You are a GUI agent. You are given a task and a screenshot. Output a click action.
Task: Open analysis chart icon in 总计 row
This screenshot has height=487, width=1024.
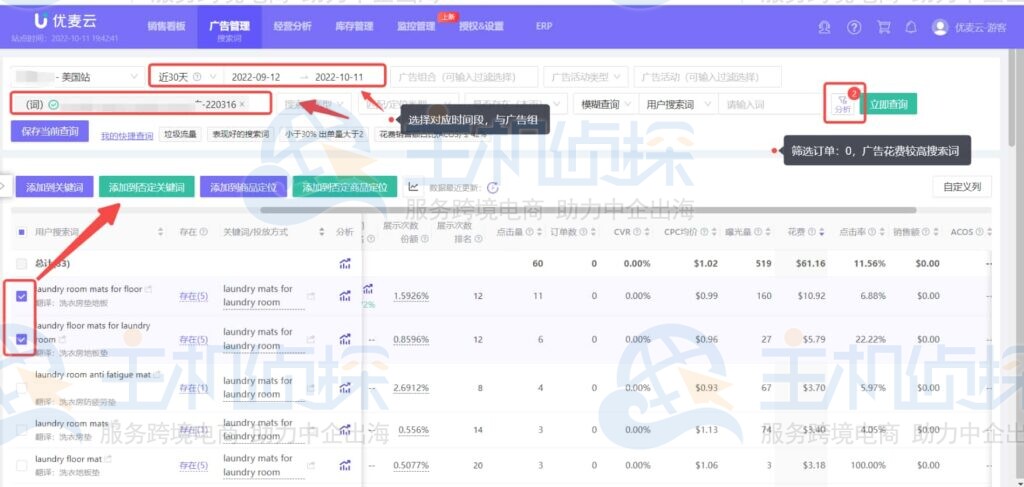345,264
